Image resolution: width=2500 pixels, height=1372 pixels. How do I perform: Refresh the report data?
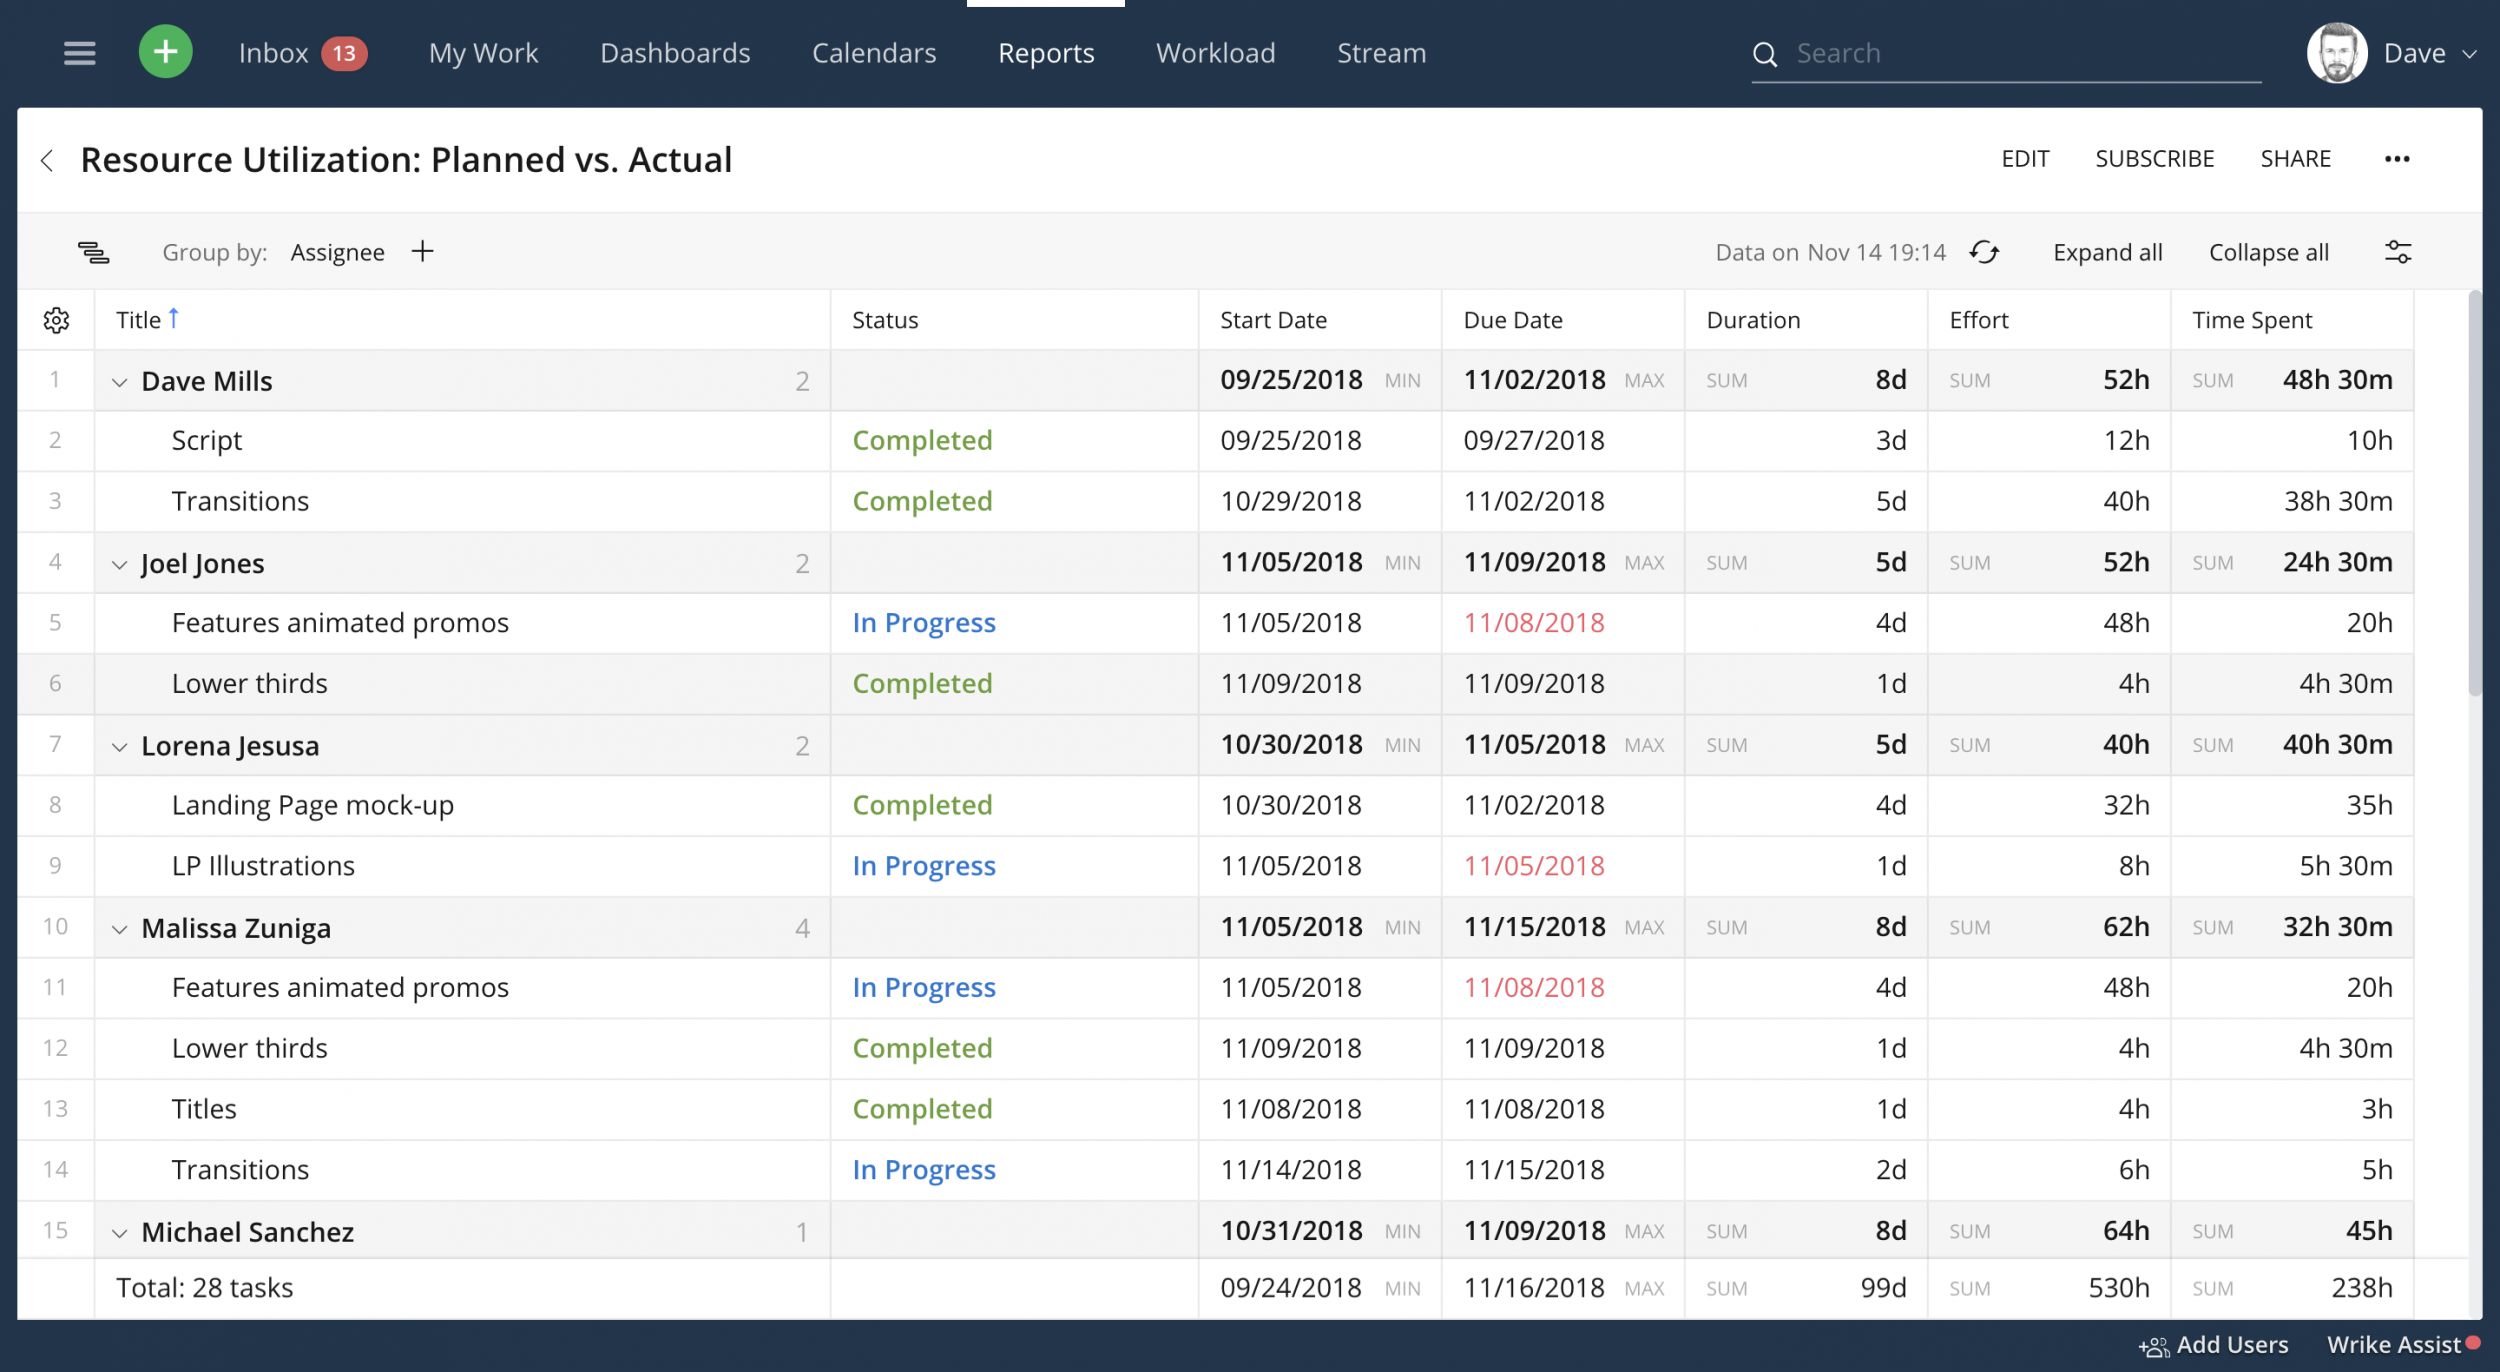(x=1985, y=253)
